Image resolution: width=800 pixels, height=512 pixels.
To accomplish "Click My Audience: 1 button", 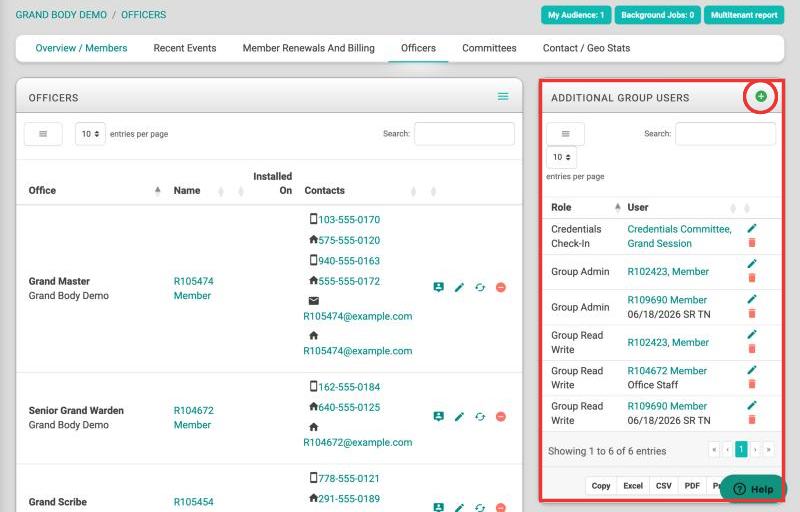I will [x=576, y=15].
